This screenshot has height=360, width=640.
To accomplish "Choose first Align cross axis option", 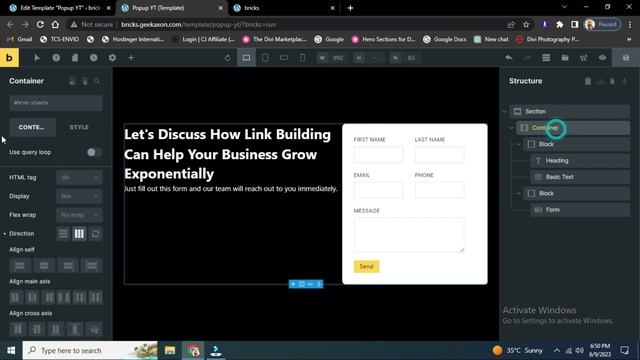I will tap(18, 329).
